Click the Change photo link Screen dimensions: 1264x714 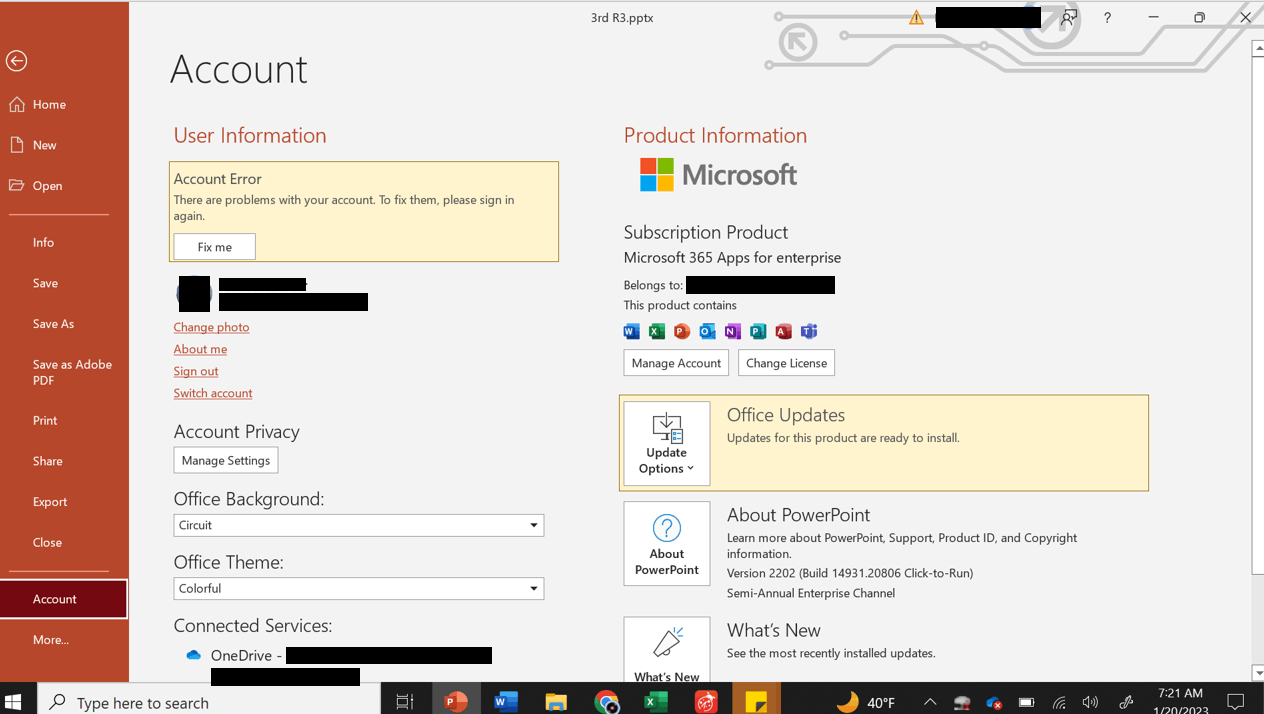[x=211, y=327]
